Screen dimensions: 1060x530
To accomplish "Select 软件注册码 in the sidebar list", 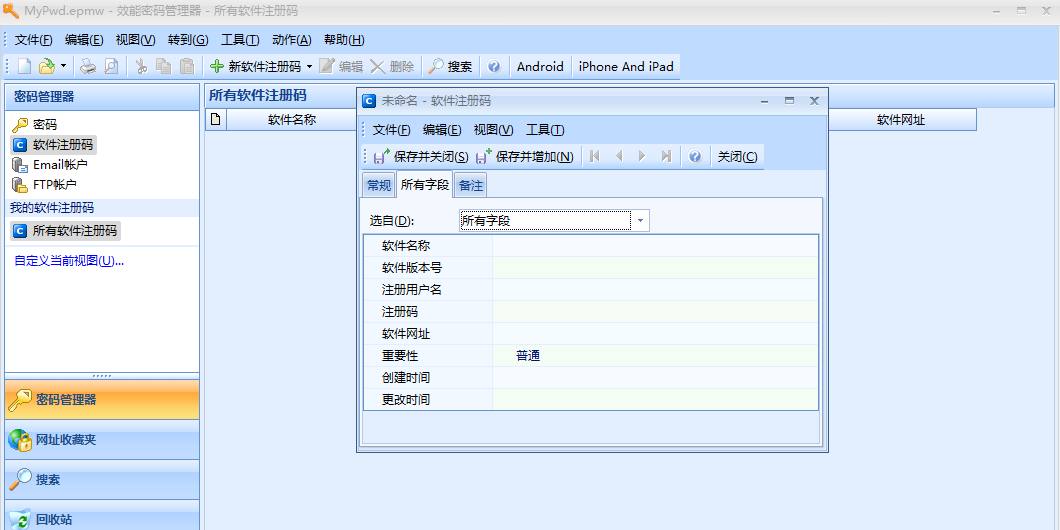I will point(53,145).
